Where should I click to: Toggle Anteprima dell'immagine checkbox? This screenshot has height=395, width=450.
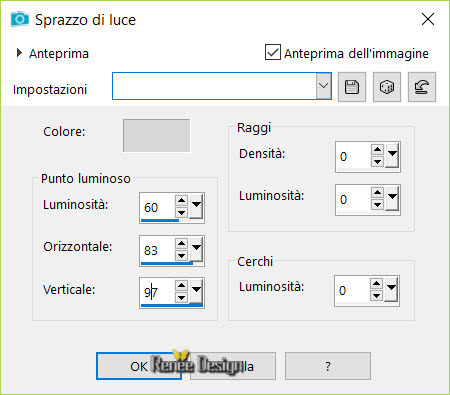point(273,52)
